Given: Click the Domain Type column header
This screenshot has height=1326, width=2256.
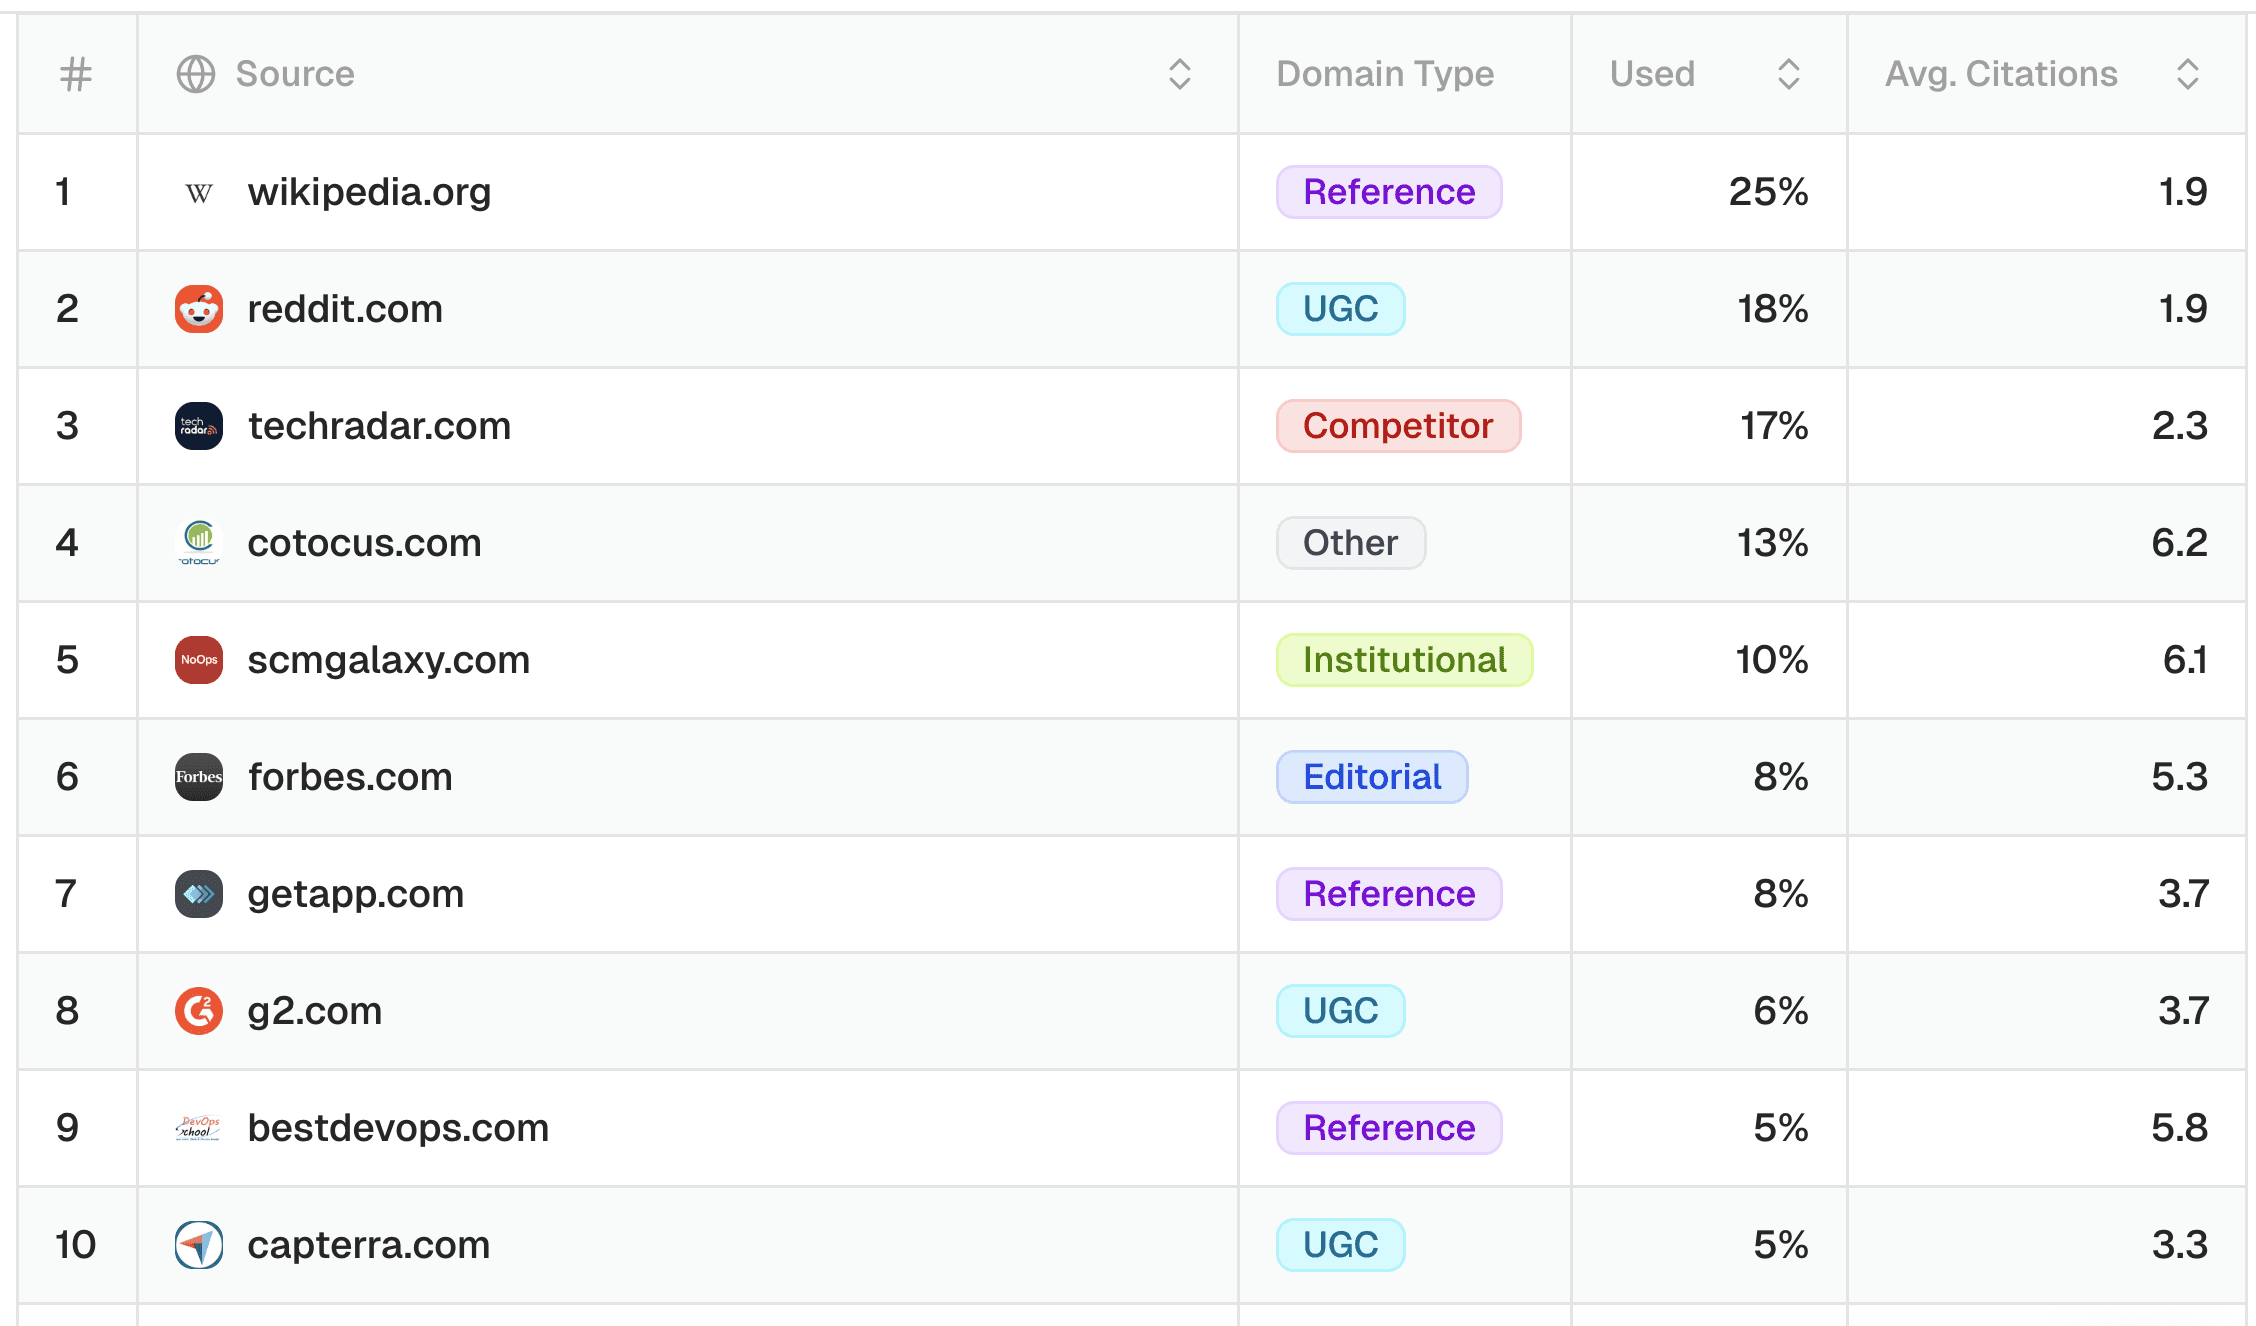Looking at the screenshot, I should [1385, 74].
